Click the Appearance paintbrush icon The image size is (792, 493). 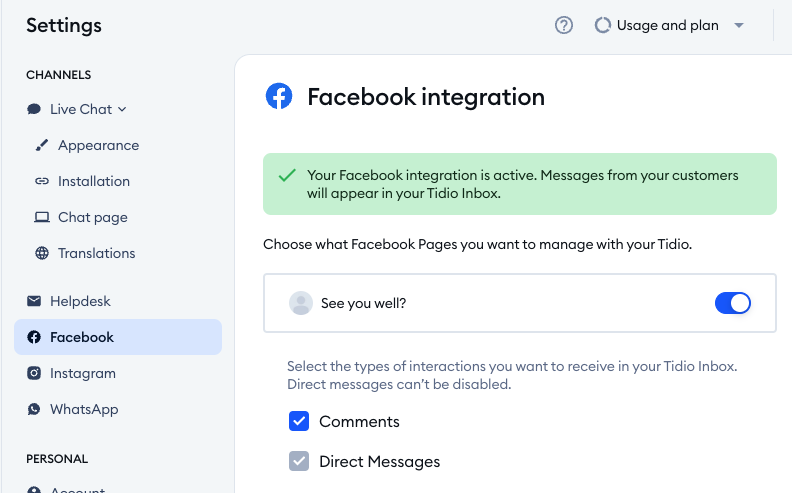[42, 145]
